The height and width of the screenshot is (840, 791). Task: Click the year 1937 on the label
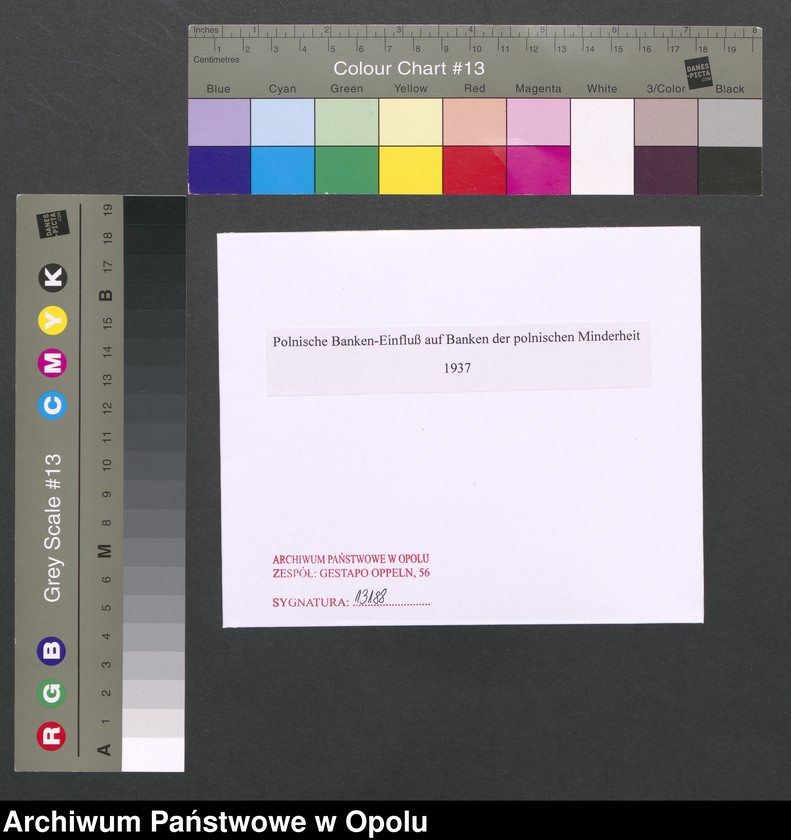(x=456, y=368)
